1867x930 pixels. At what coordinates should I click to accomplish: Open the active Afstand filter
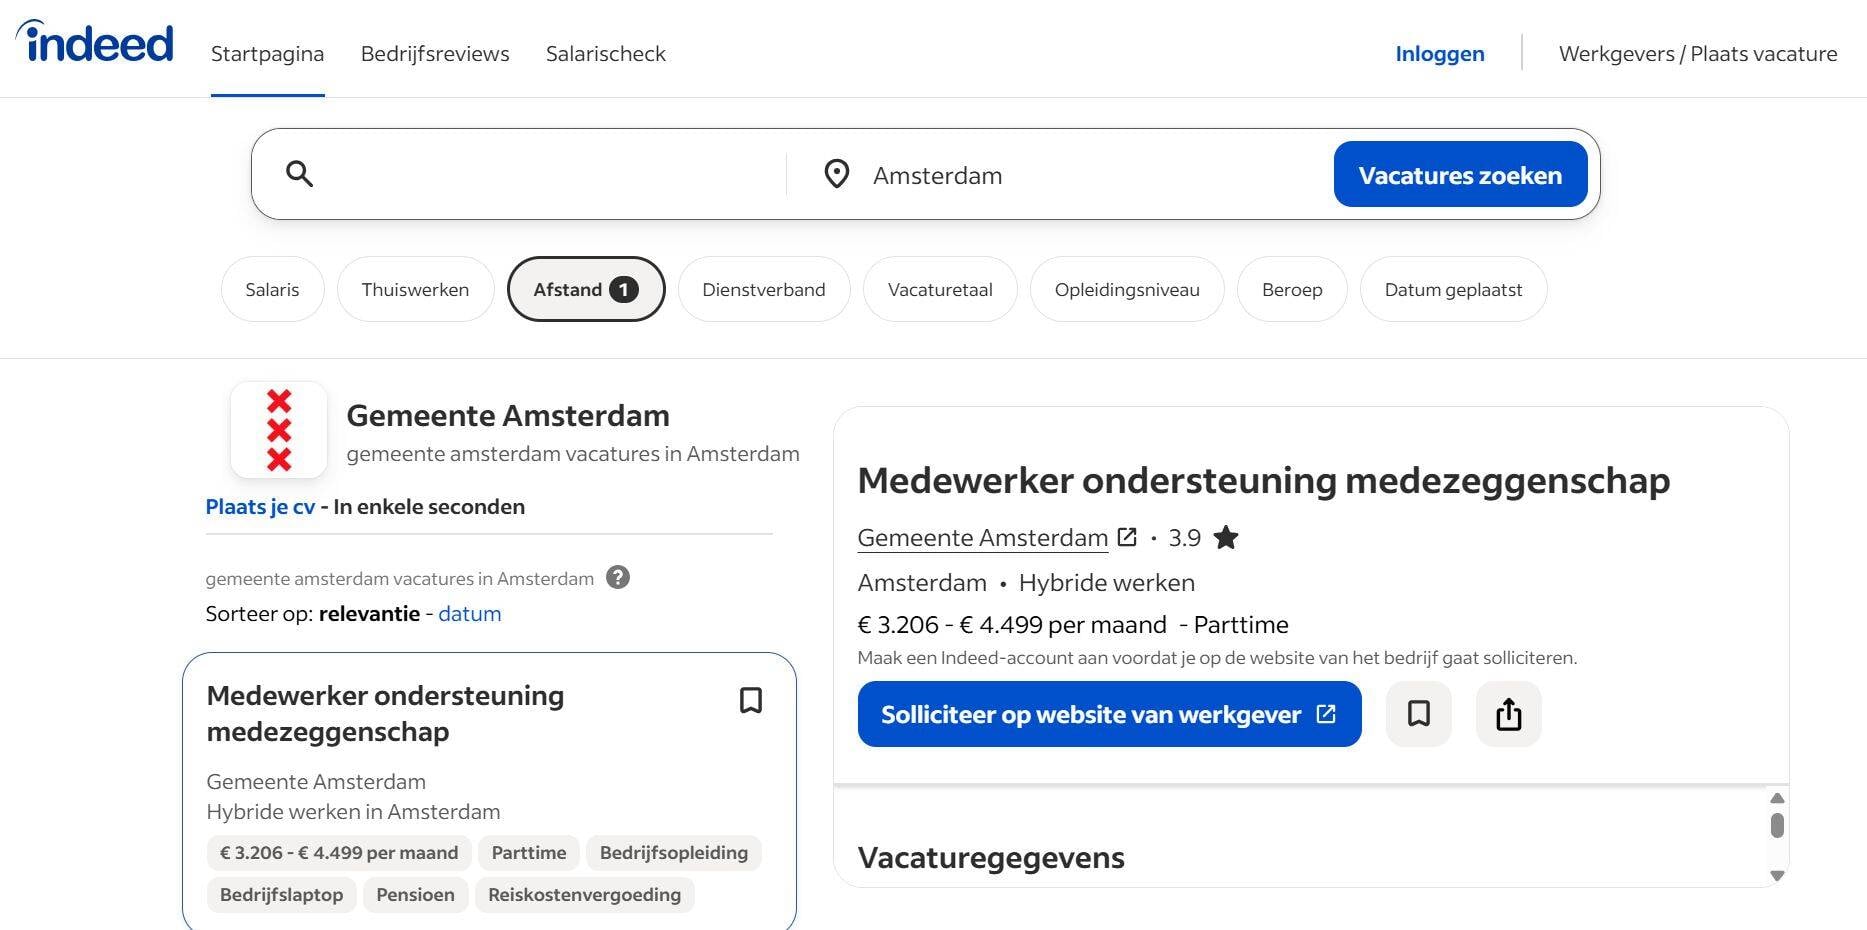point(586,289)
